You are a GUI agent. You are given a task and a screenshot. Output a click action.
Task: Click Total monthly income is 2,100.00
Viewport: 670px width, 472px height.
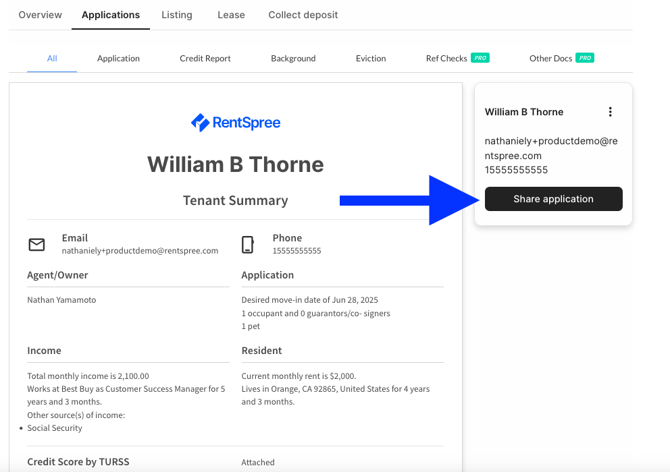[x=88, y=376]
